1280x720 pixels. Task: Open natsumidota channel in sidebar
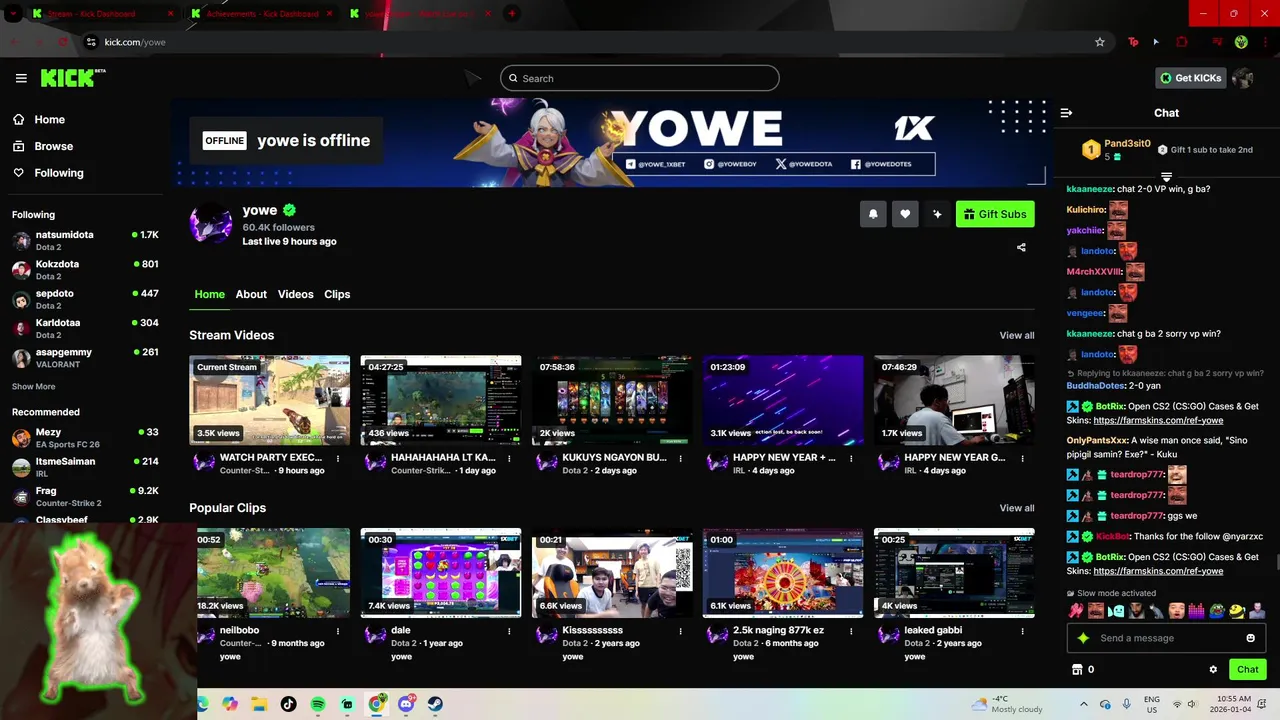(x=85, y=241)
